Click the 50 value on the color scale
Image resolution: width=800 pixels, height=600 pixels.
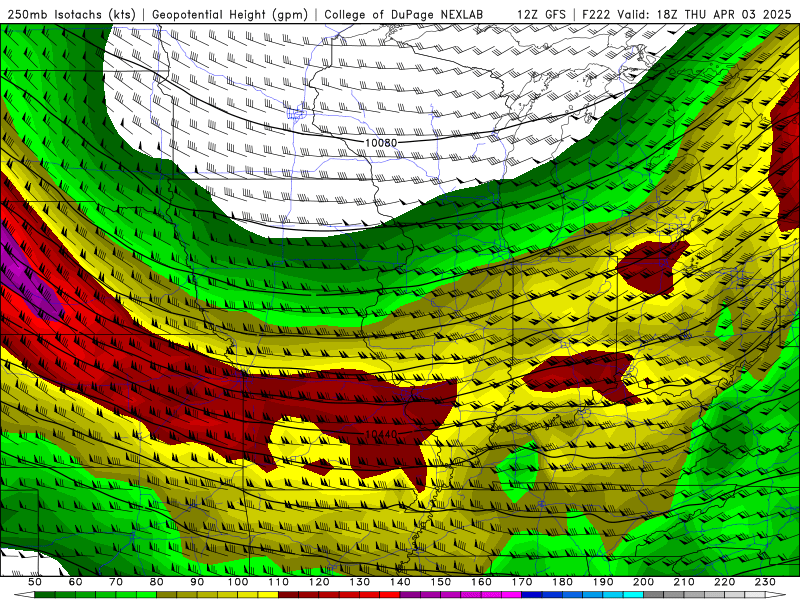pyautogui.click(x=35, y=582)
